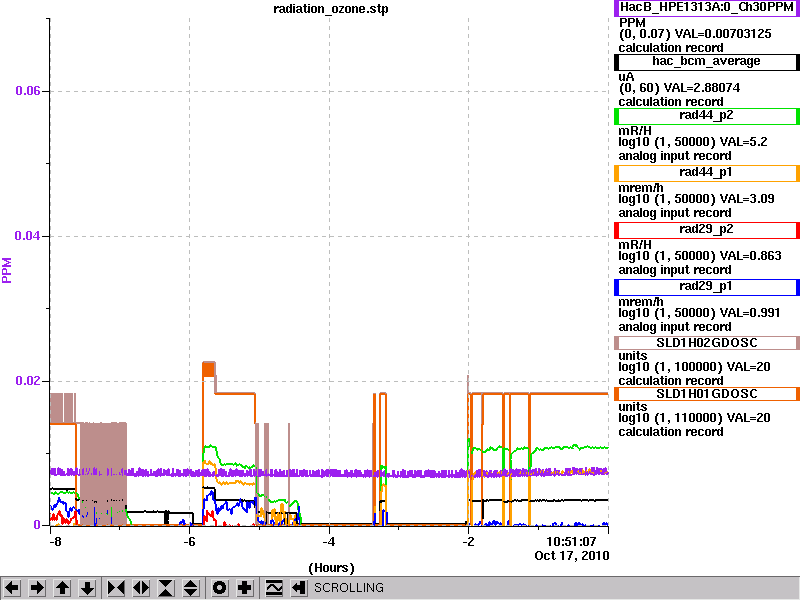This screenshot has width=800, height=600.
Task: Select the SLD1H02GDOSC legend entry
Action: 707,343
